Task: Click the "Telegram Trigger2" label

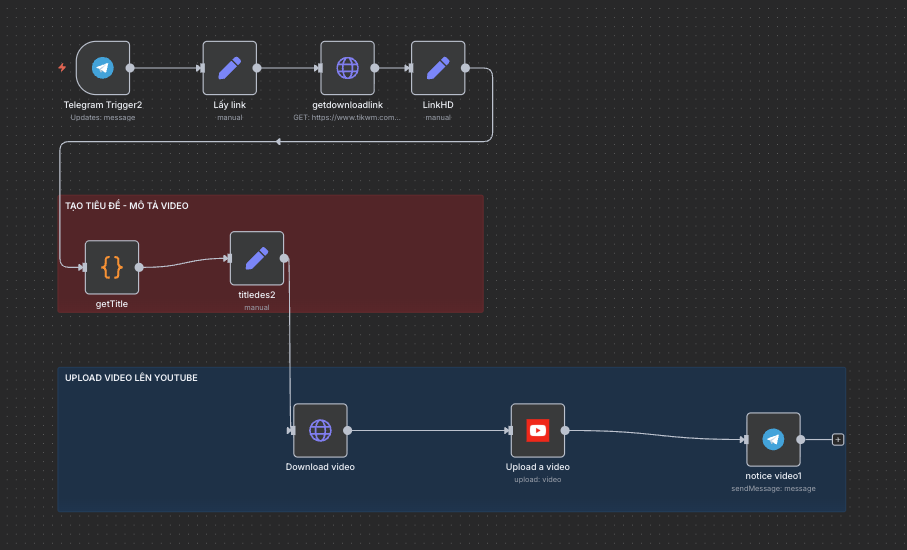Action: click(x=103, y=105)
